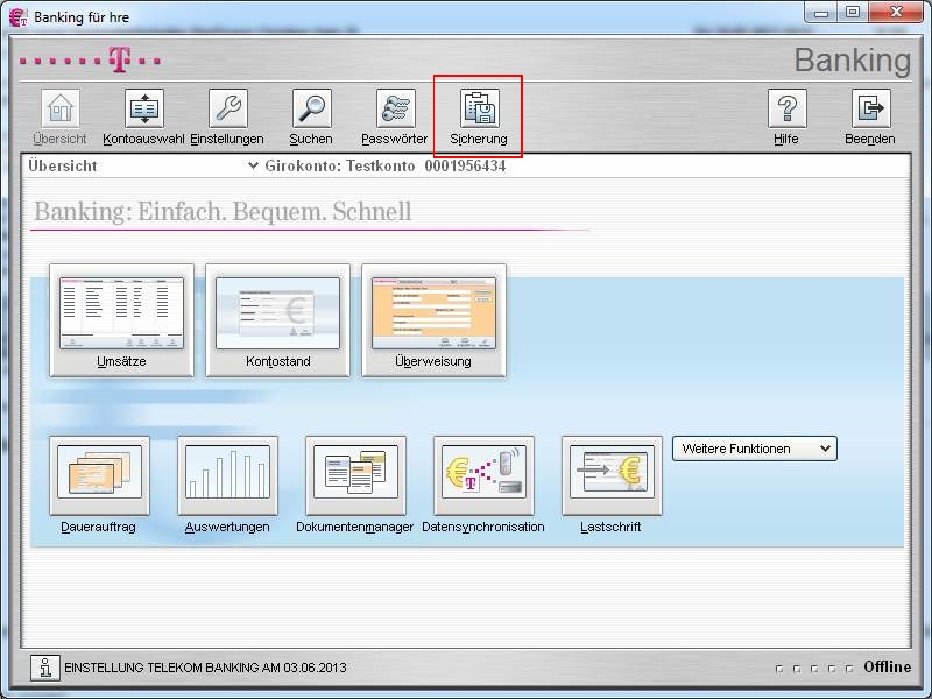Image resolution: width=932 pixels, height=699 pixels.
Task: Click the Suchen magnifier icon
Action: click(x=311, y=109)
